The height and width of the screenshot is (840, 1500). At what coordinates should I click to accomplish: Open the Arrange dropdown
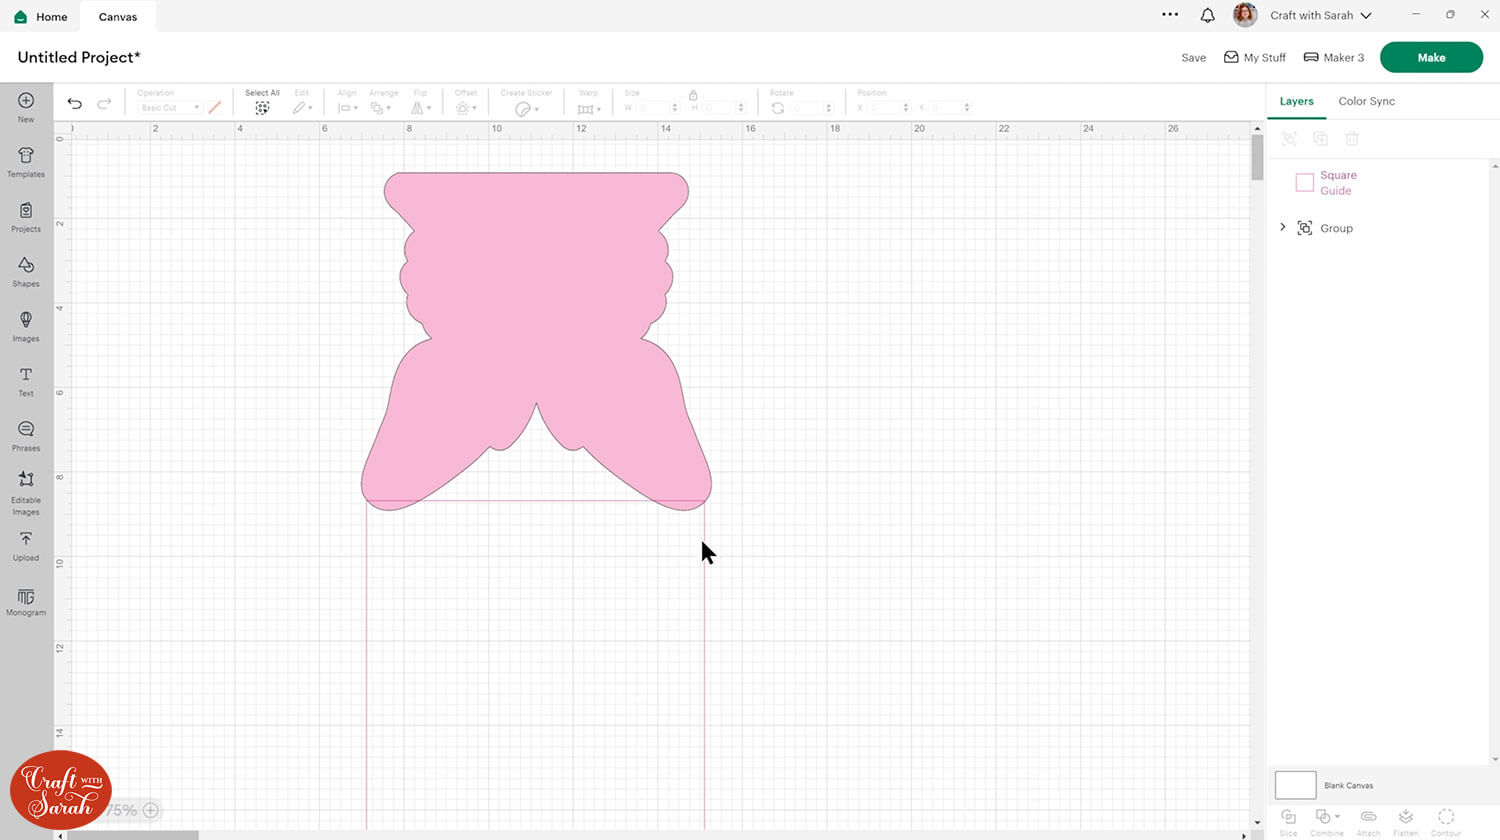tap(380, 108)
